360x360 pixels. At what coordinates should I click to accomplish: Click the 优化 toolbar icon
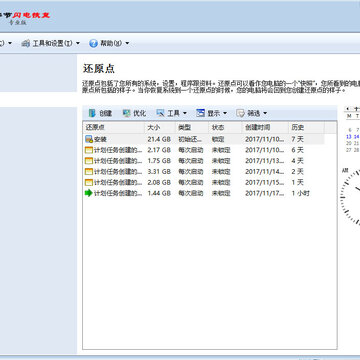126,113
